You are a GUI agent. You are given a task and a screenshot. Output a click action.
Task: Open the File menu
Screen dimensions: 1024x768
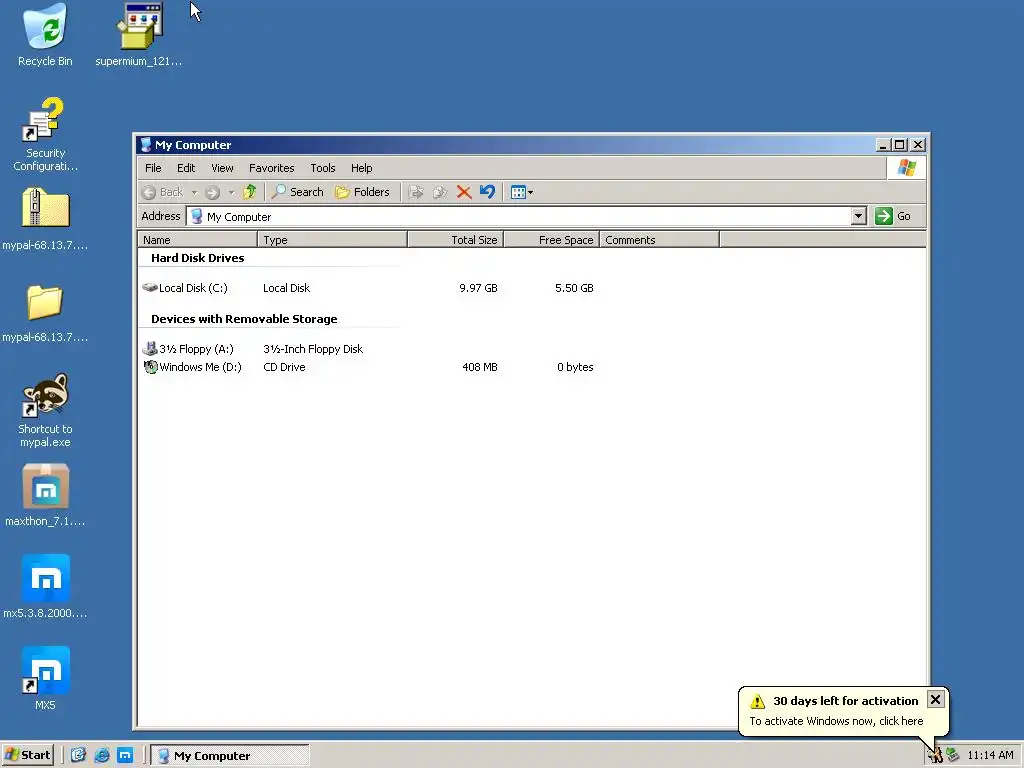(153, 168)
